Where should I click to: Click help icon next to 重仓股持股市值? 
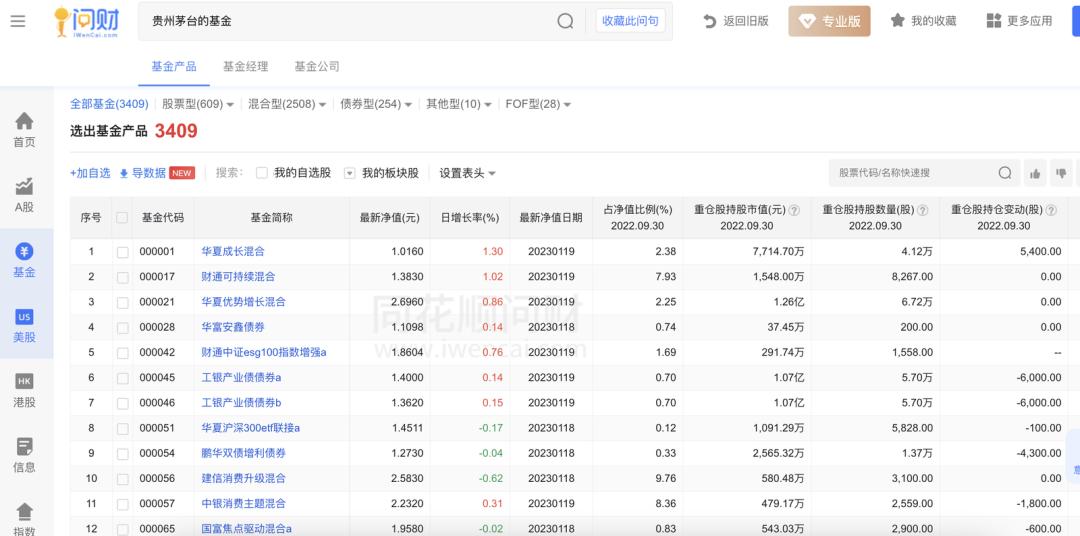click(794, 210)
